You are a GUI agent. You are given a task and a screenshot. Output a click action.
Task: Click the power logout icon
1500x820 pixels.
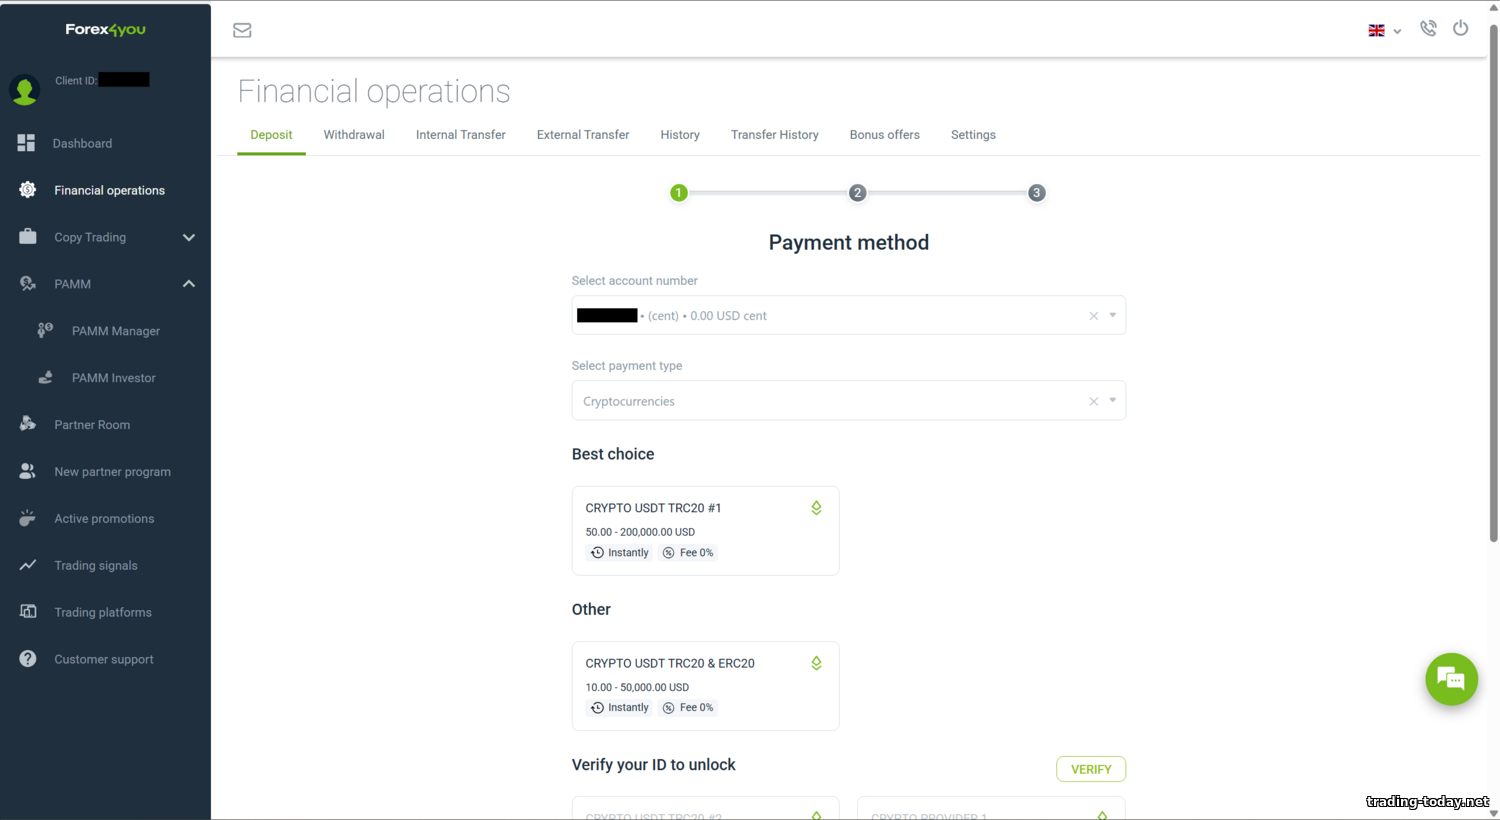click(x=1460, y=29)
